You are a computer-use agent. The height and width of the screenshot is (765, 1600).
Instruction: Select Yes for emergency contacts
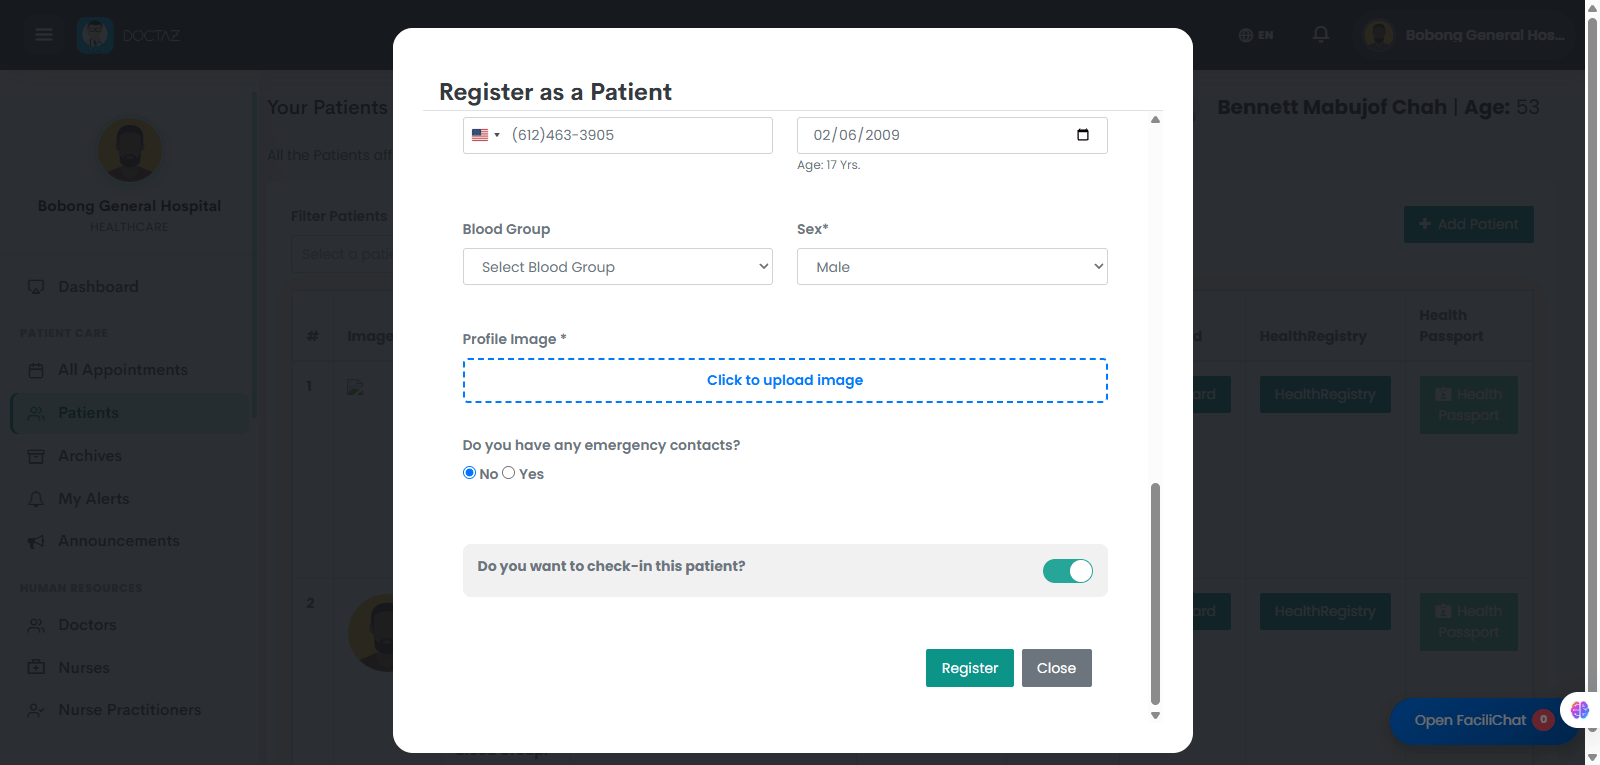pos(509,473)
